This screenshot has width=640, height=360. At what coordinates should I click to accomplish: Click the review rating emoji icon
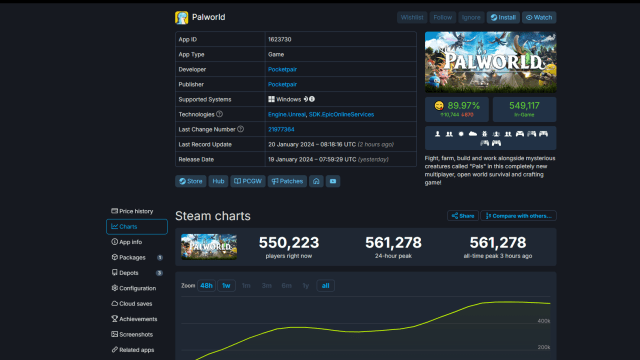tap(439, 106)
